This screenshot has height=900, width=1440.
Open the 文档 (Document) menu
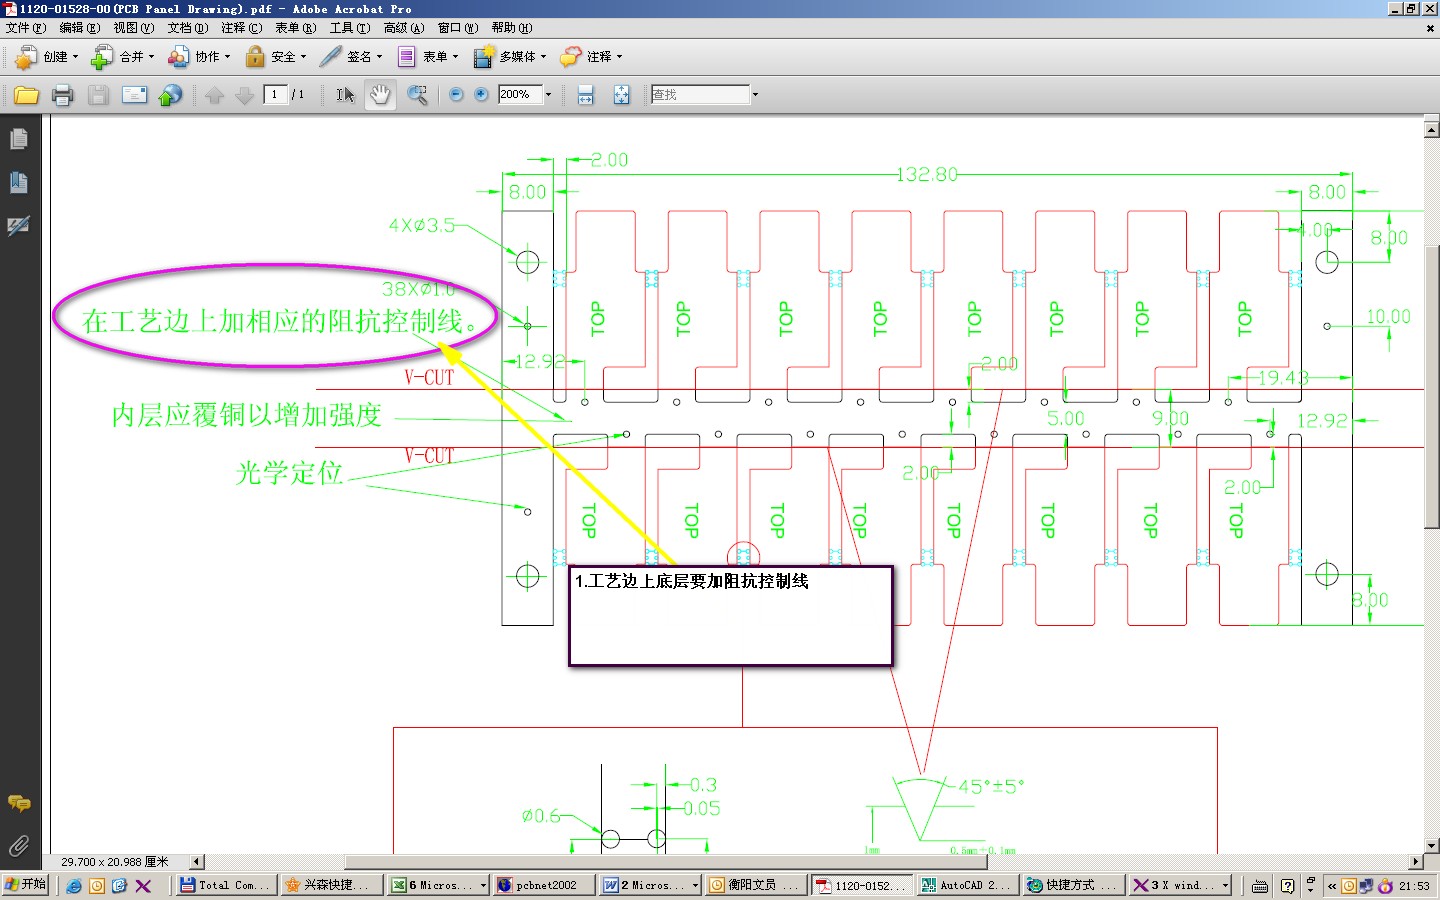[x=188, y=28]
